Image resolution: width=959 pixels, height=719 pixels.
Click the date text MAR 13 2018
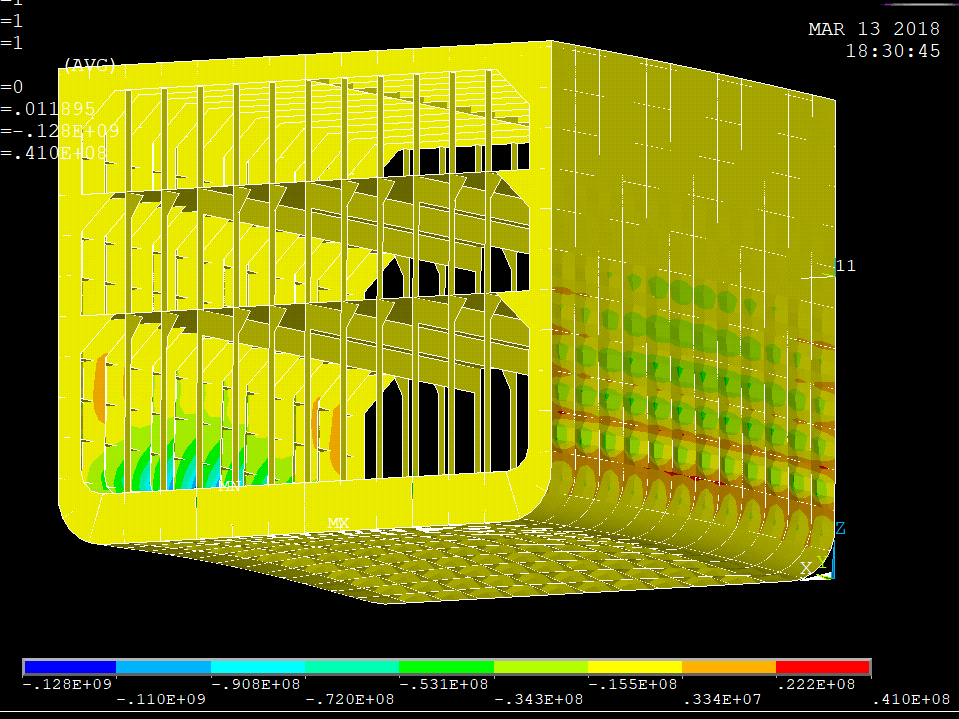point(874,30)
